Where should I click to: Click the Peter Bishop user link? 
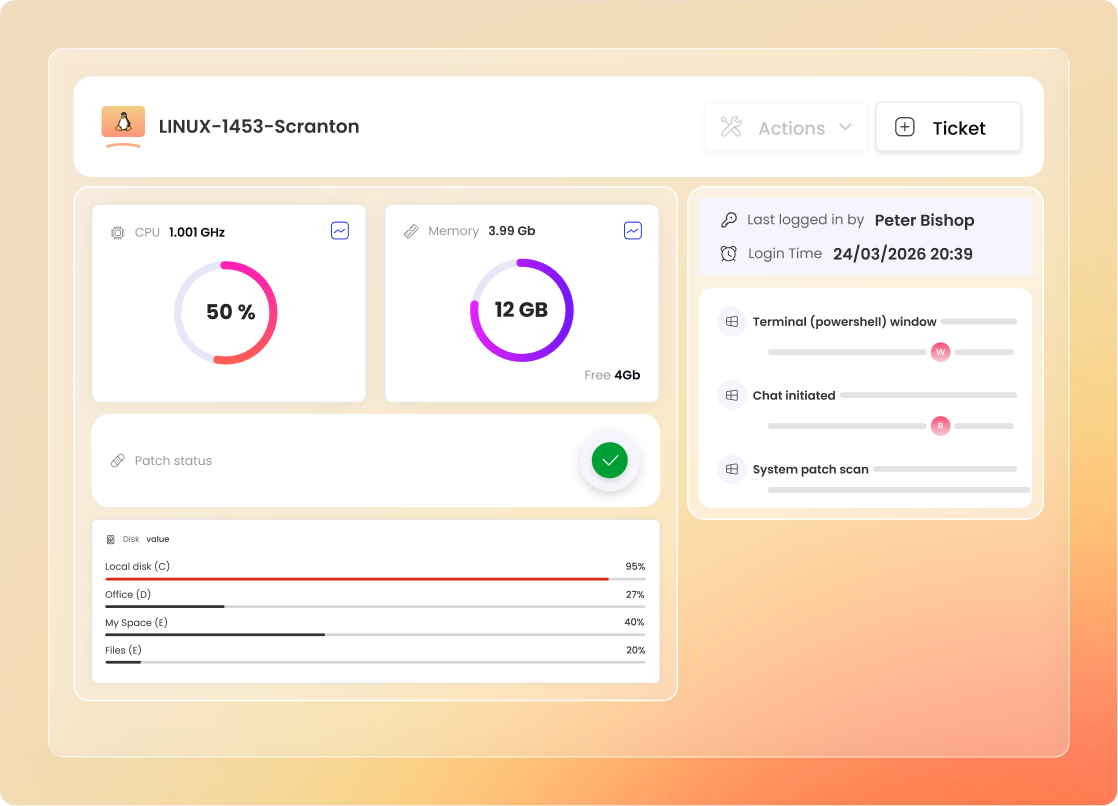pyautogui.click(x=924, y=219)
